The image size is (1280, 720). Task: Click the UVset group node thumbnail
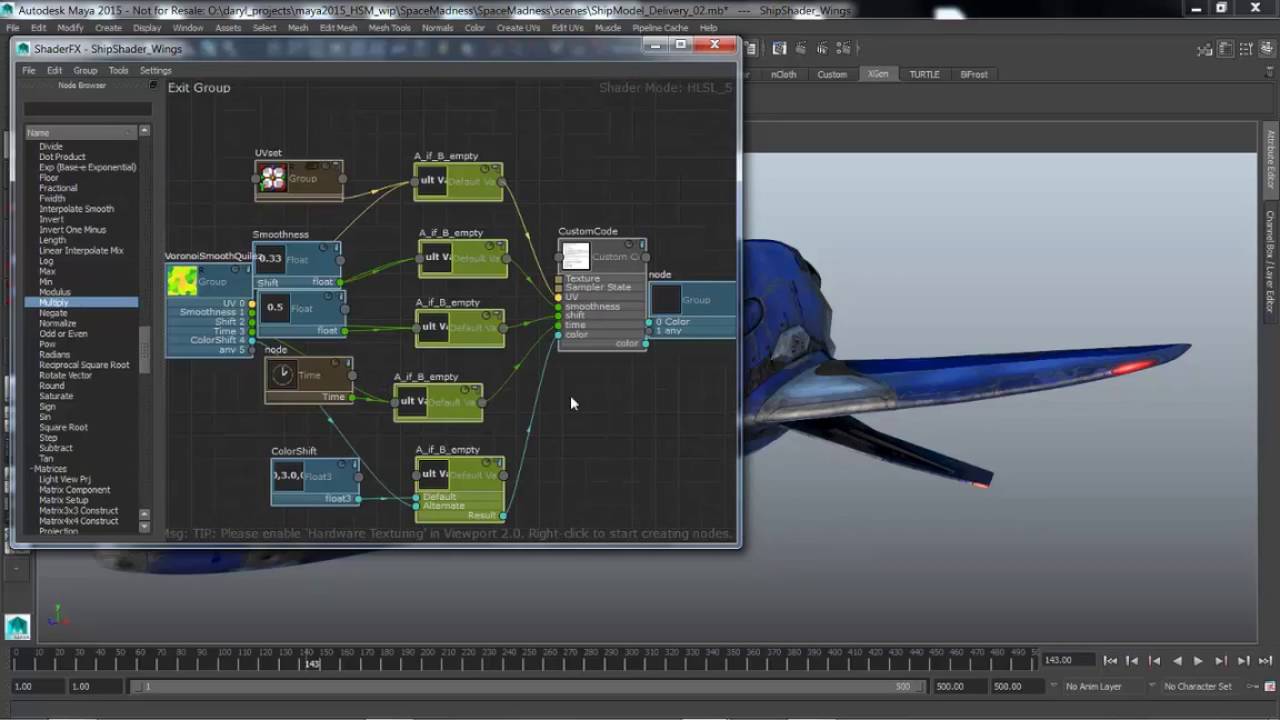point(273,179)
